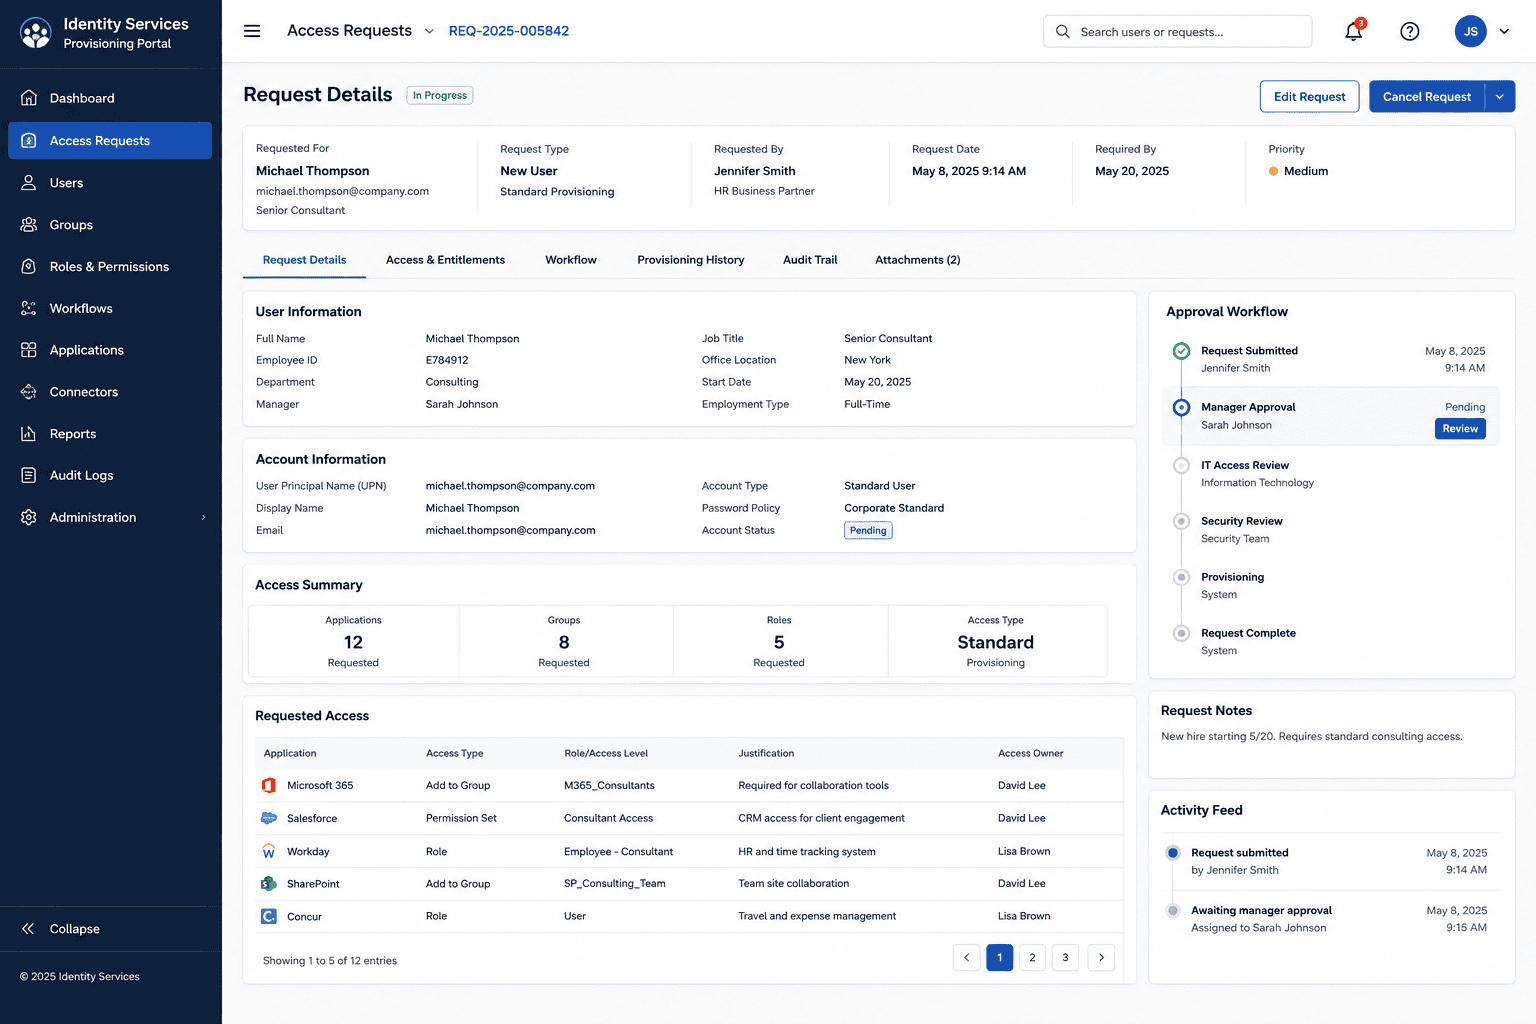1536x1024 pixels.
Task: Open notifications bell icon
Action: (x=1354, y=31)
